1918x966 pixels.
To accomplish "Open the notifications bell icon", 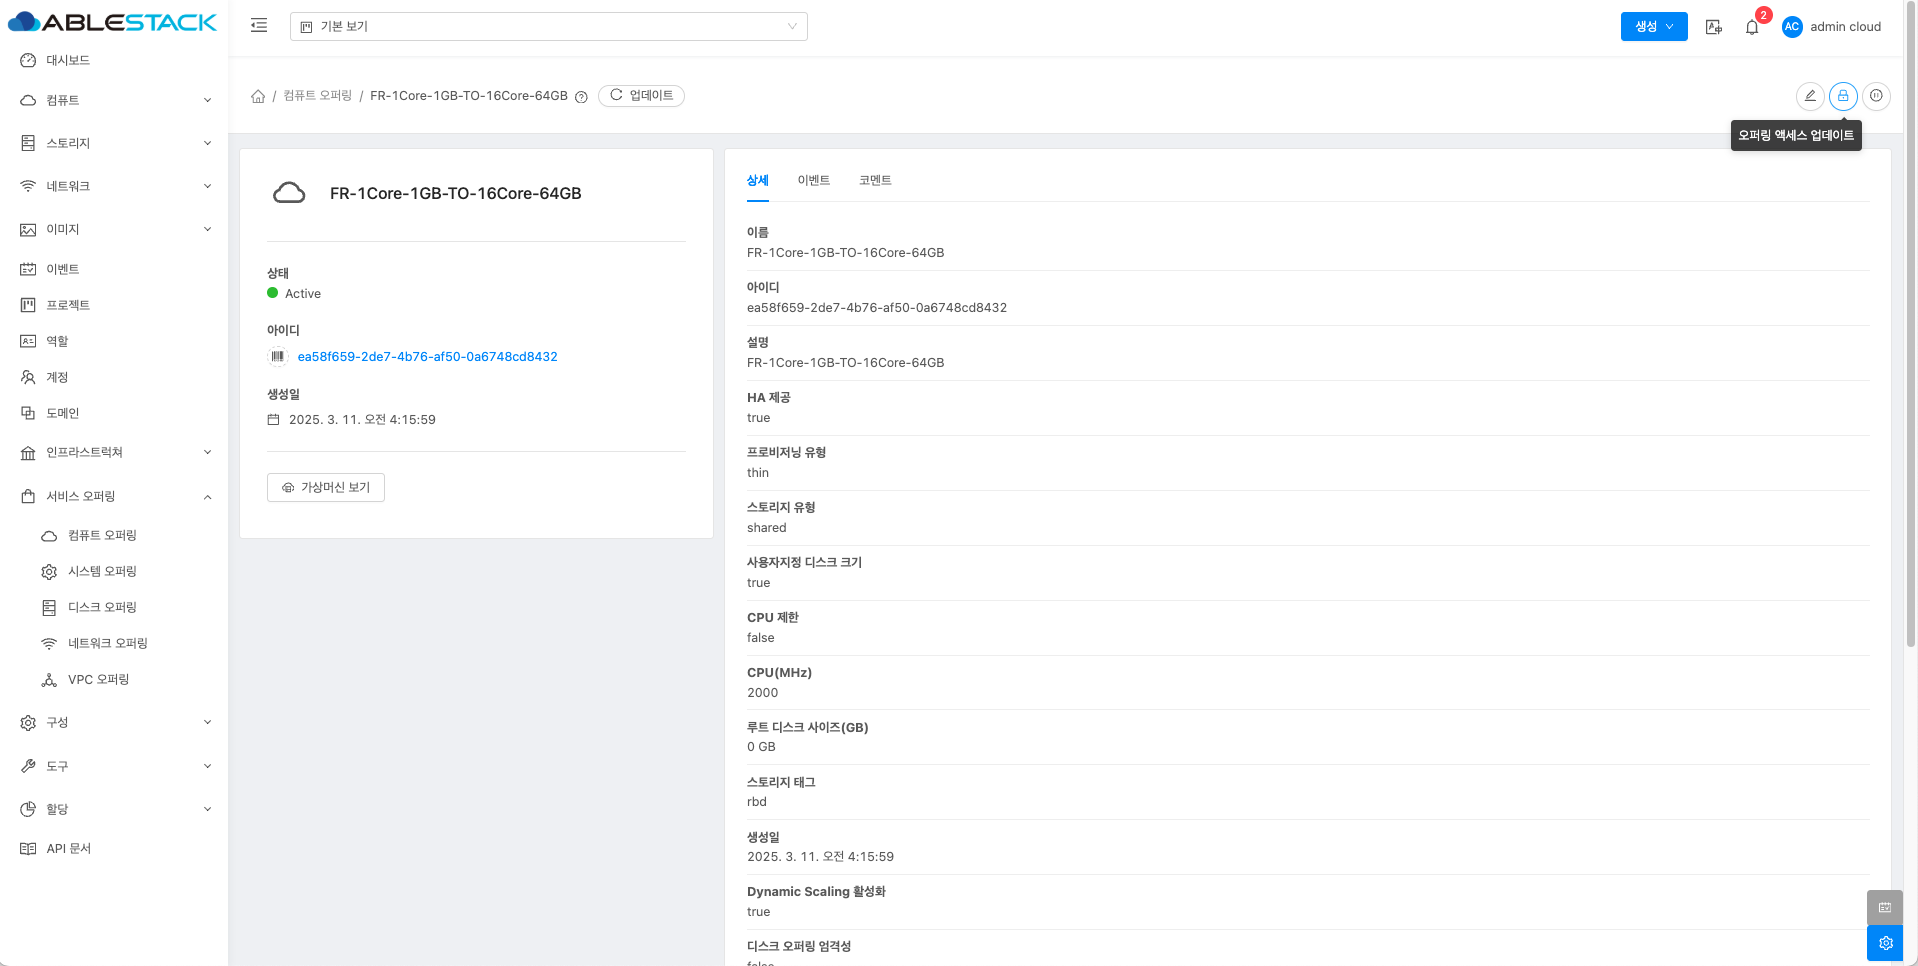I will [x=1752, y=27].
